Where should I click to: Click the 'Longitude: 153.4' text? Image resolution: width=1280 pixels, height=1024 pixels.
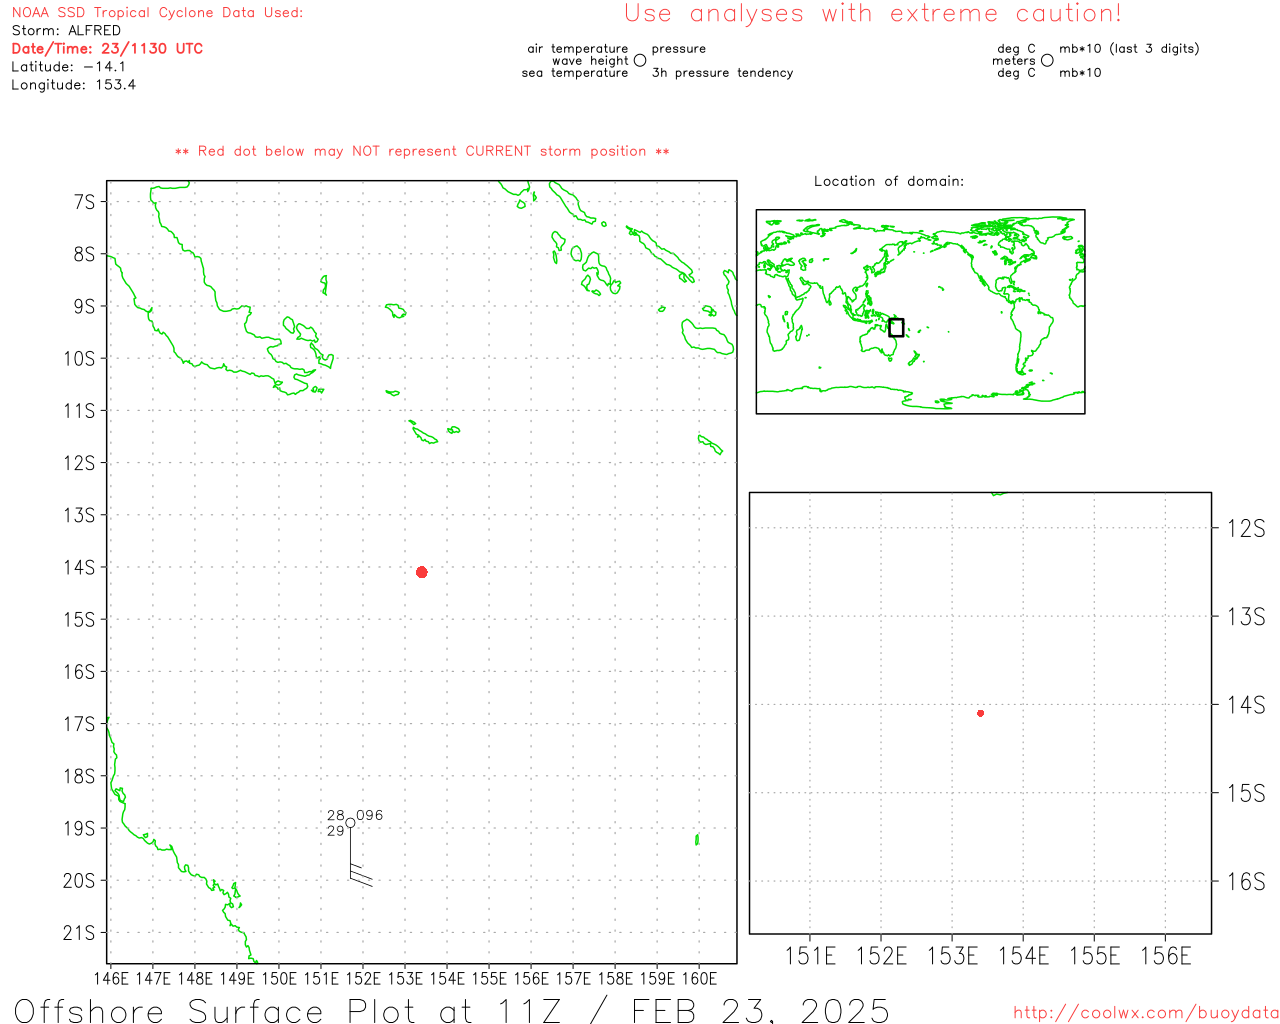pyautogui.click(x=74, y=85)
